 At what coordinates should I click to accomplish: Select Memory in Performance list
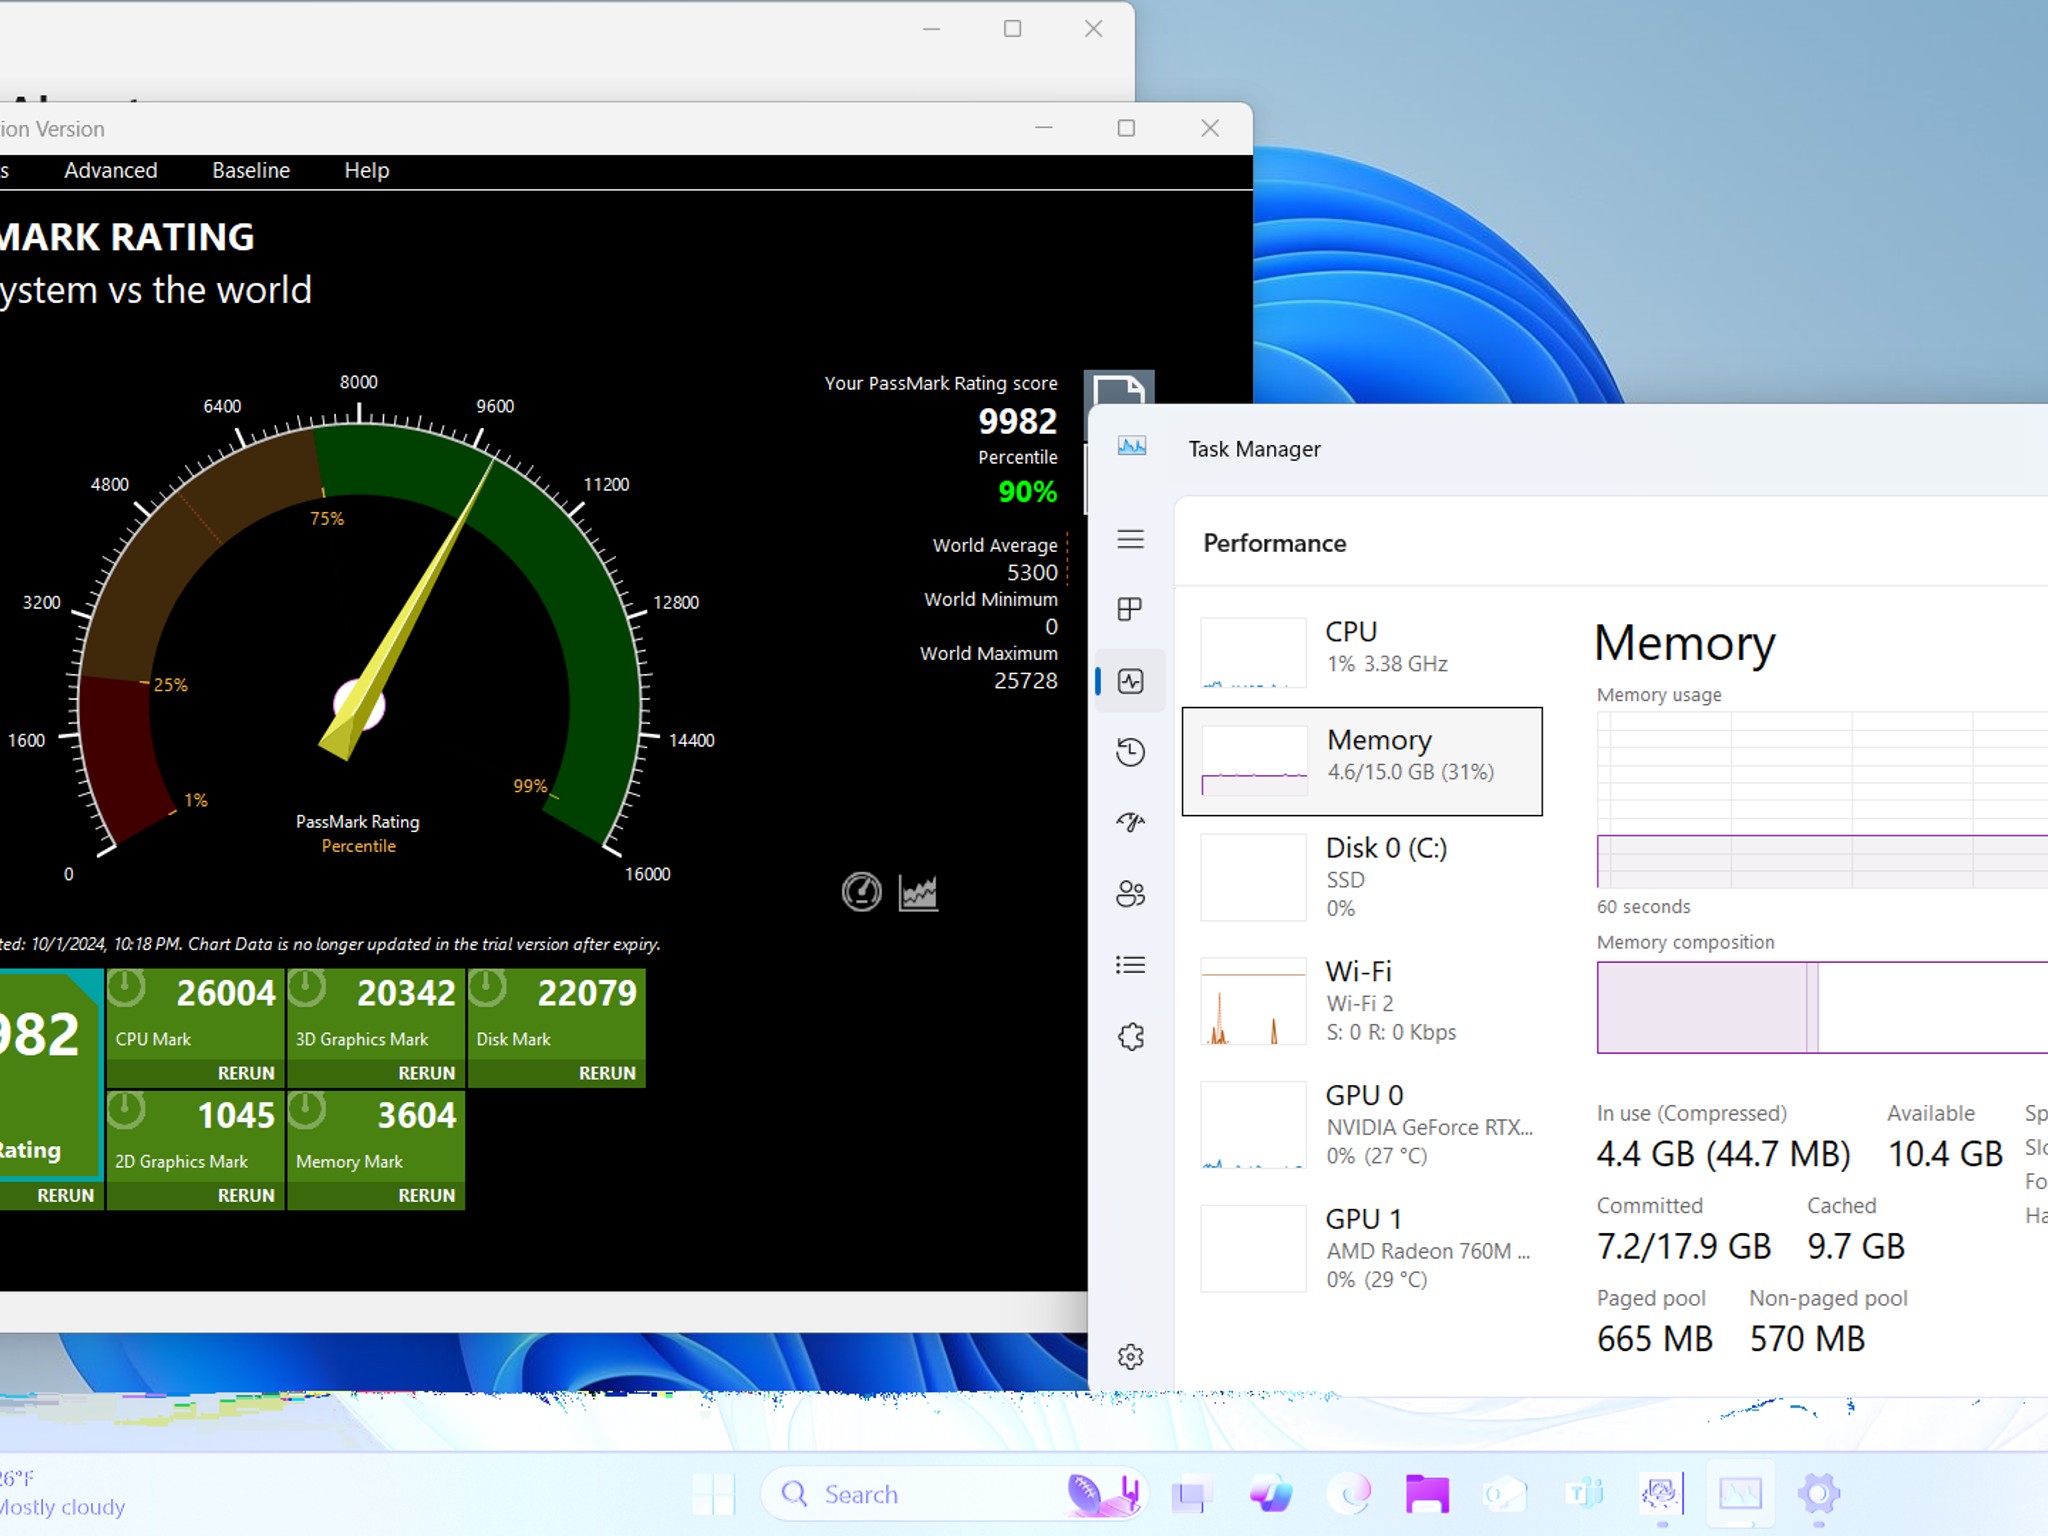point(1362,761)
